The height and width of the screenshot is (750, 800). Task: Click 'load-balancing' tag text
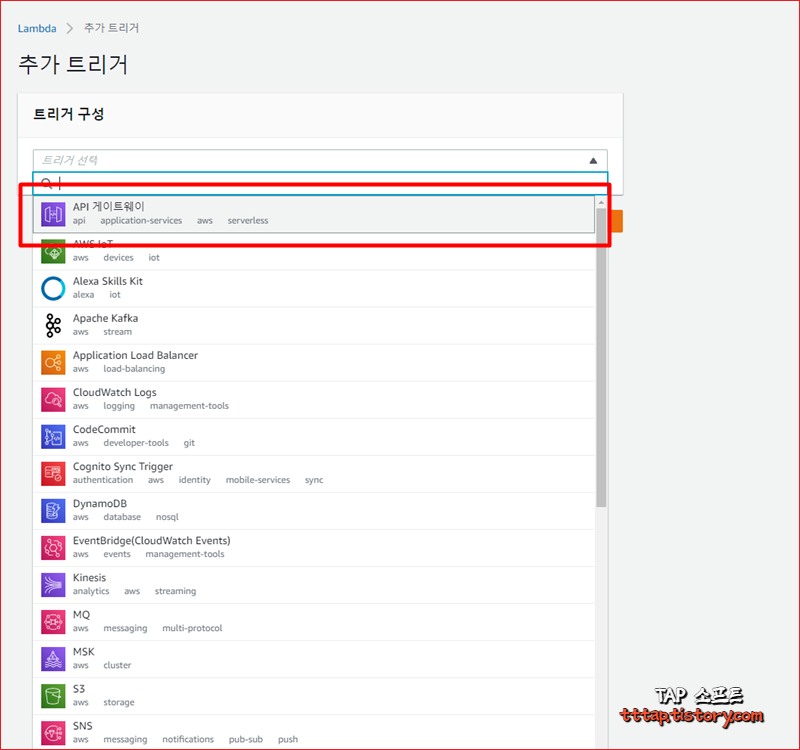pyautogui.click(x=134, y=368)
